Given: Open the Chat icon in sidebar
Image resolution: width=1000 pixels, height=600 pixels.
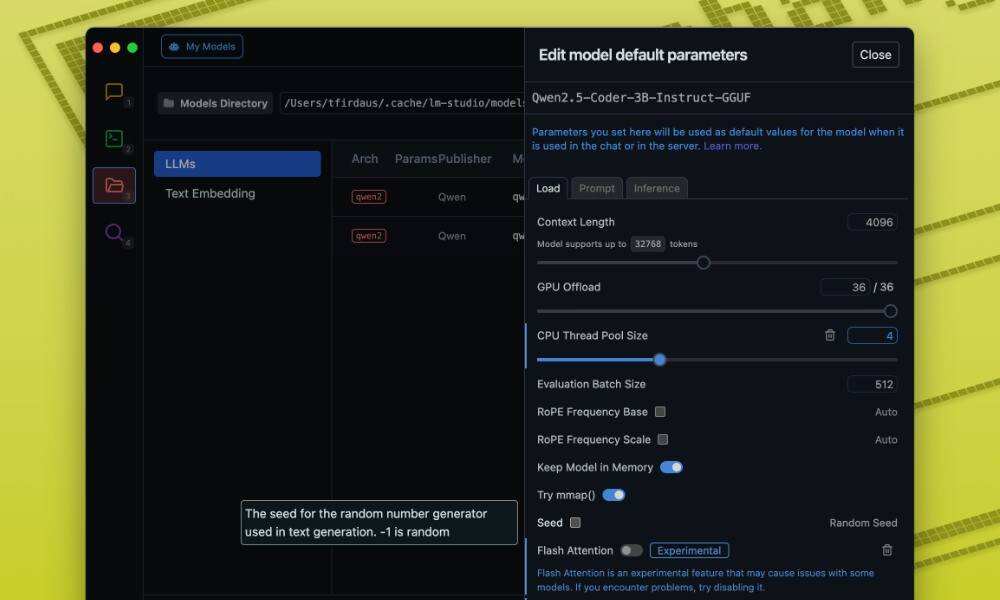Looking at the screenshot, I should (114, 92).
